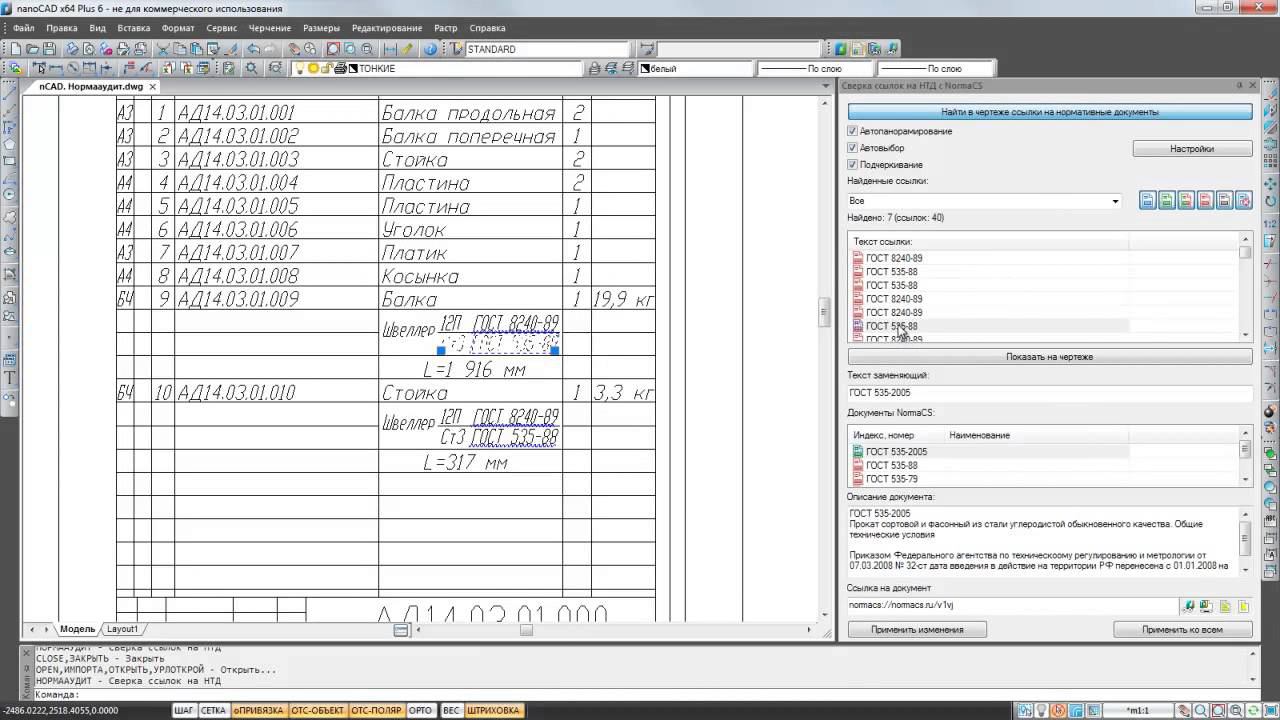This screenshot has height=720, width=1280.
Task: Toggle ШАГ snap mode in status bar
Action: click(x=184, y=711)
